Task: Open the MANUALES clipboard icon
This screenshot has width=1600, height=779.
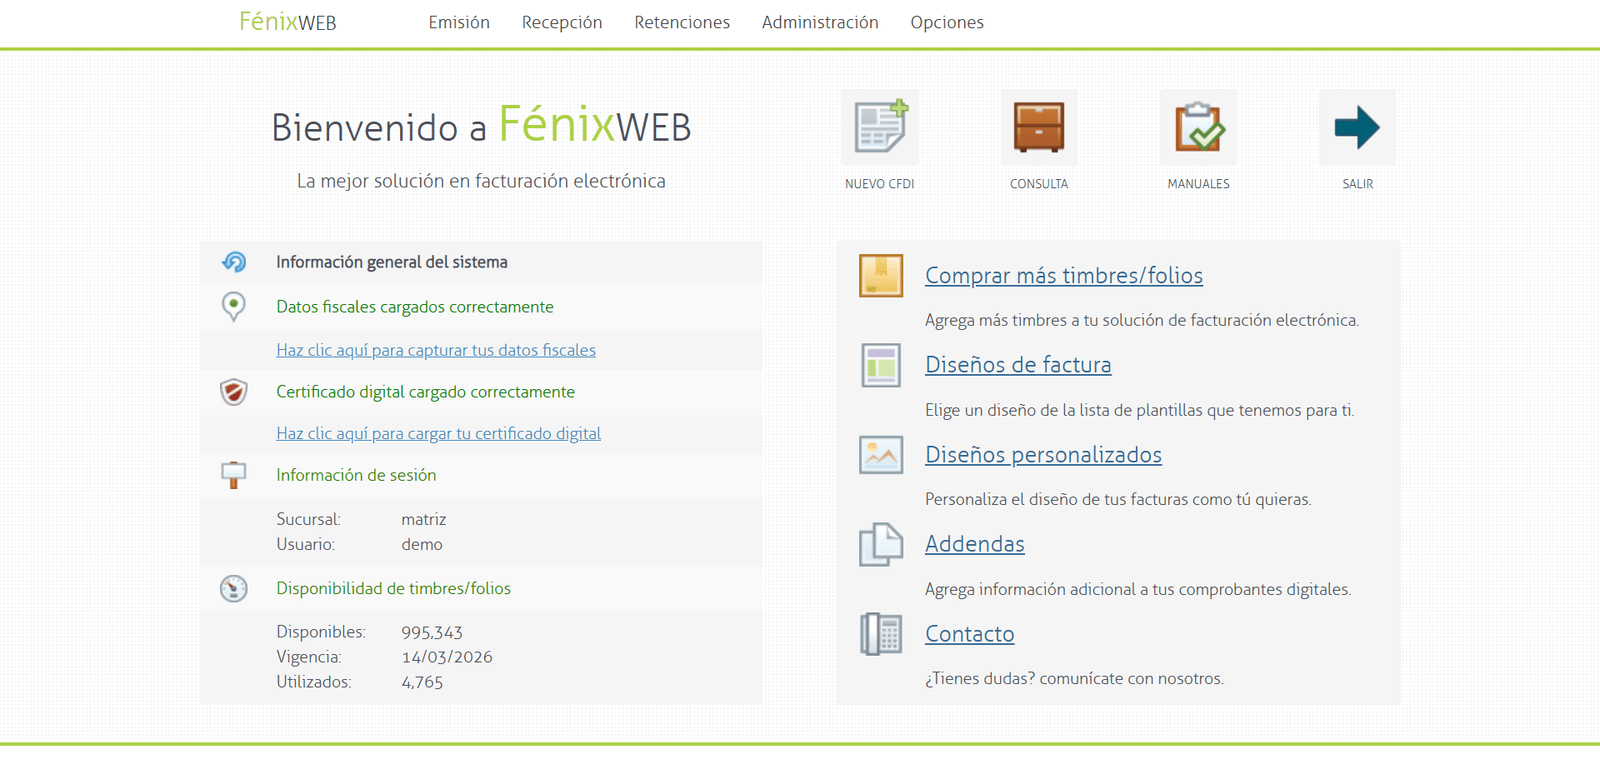Action: point(1198,127)
